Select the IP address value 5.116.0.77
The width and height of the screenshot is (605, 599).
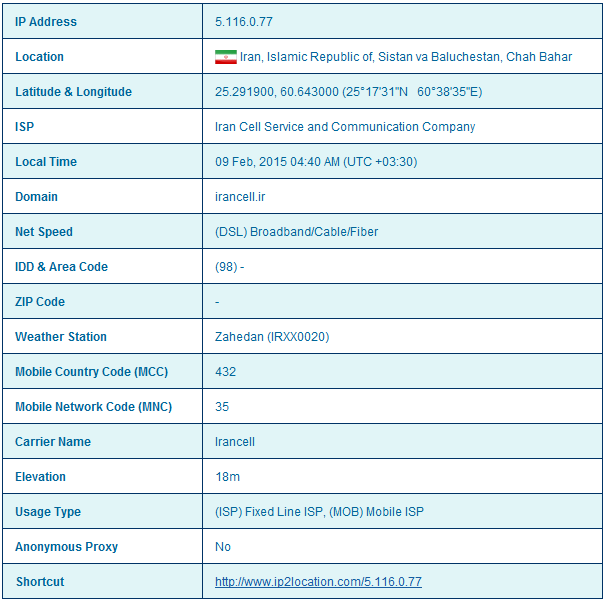click(244, 22)
